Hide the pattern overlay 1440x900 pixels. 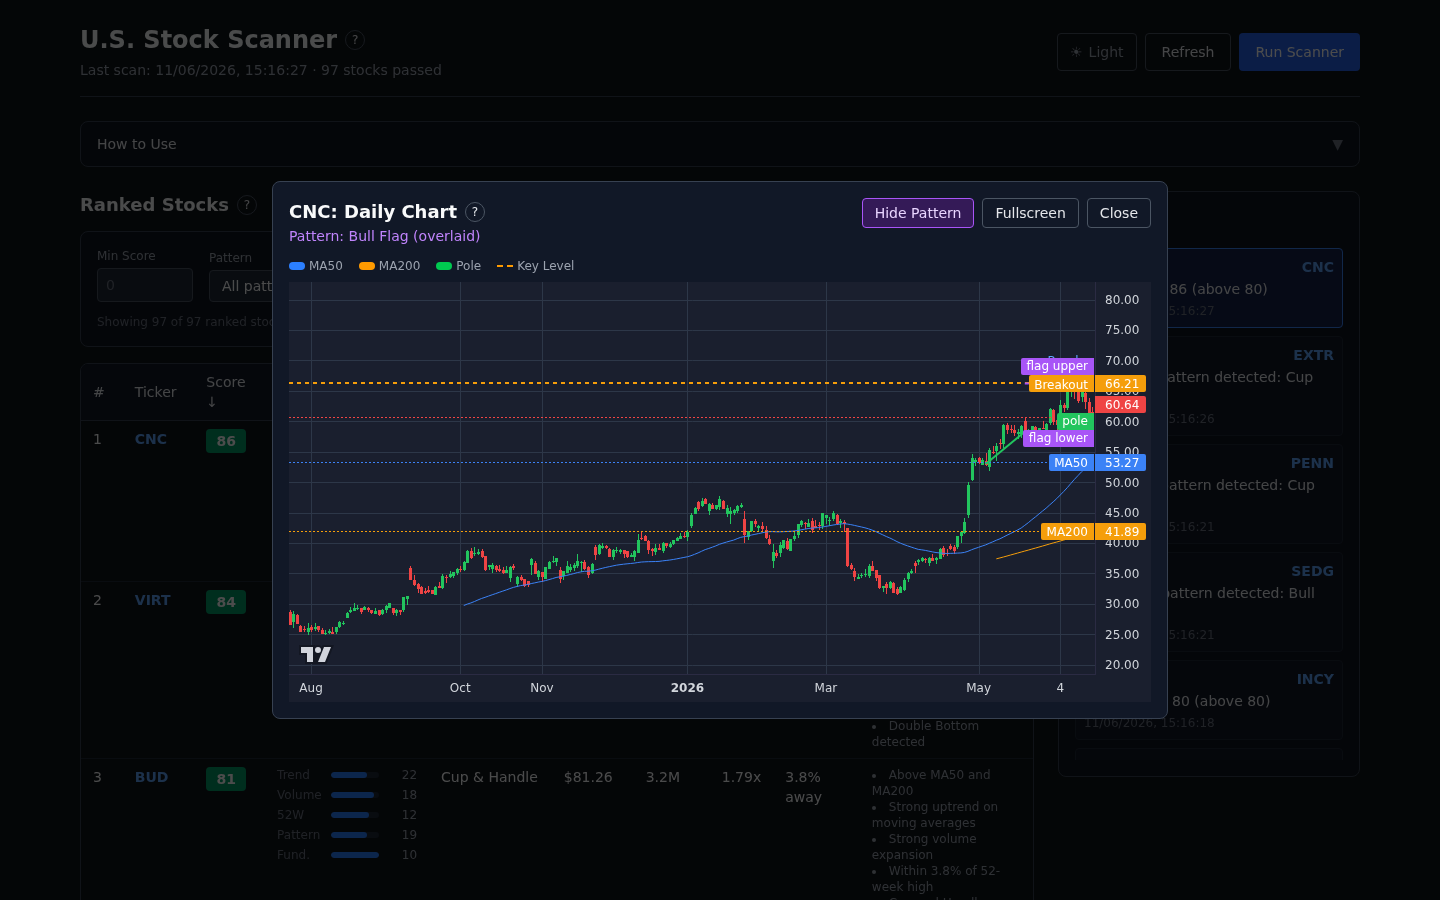click(x=917, y=213)
